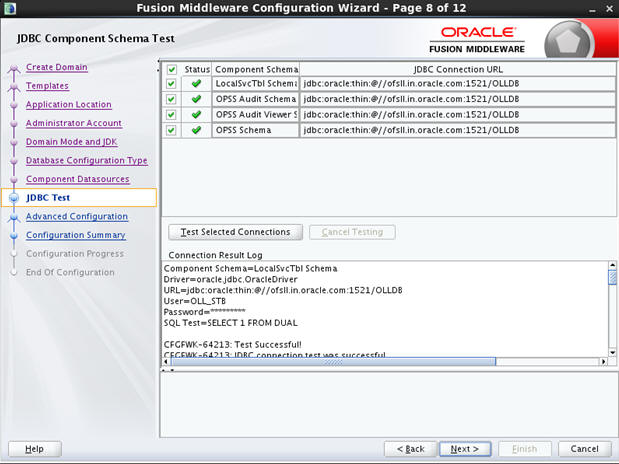The height and width of the screenshot is (464, 619).
Task: Select the OPSS Audit Viewer name cell
Action: [256, 115]
